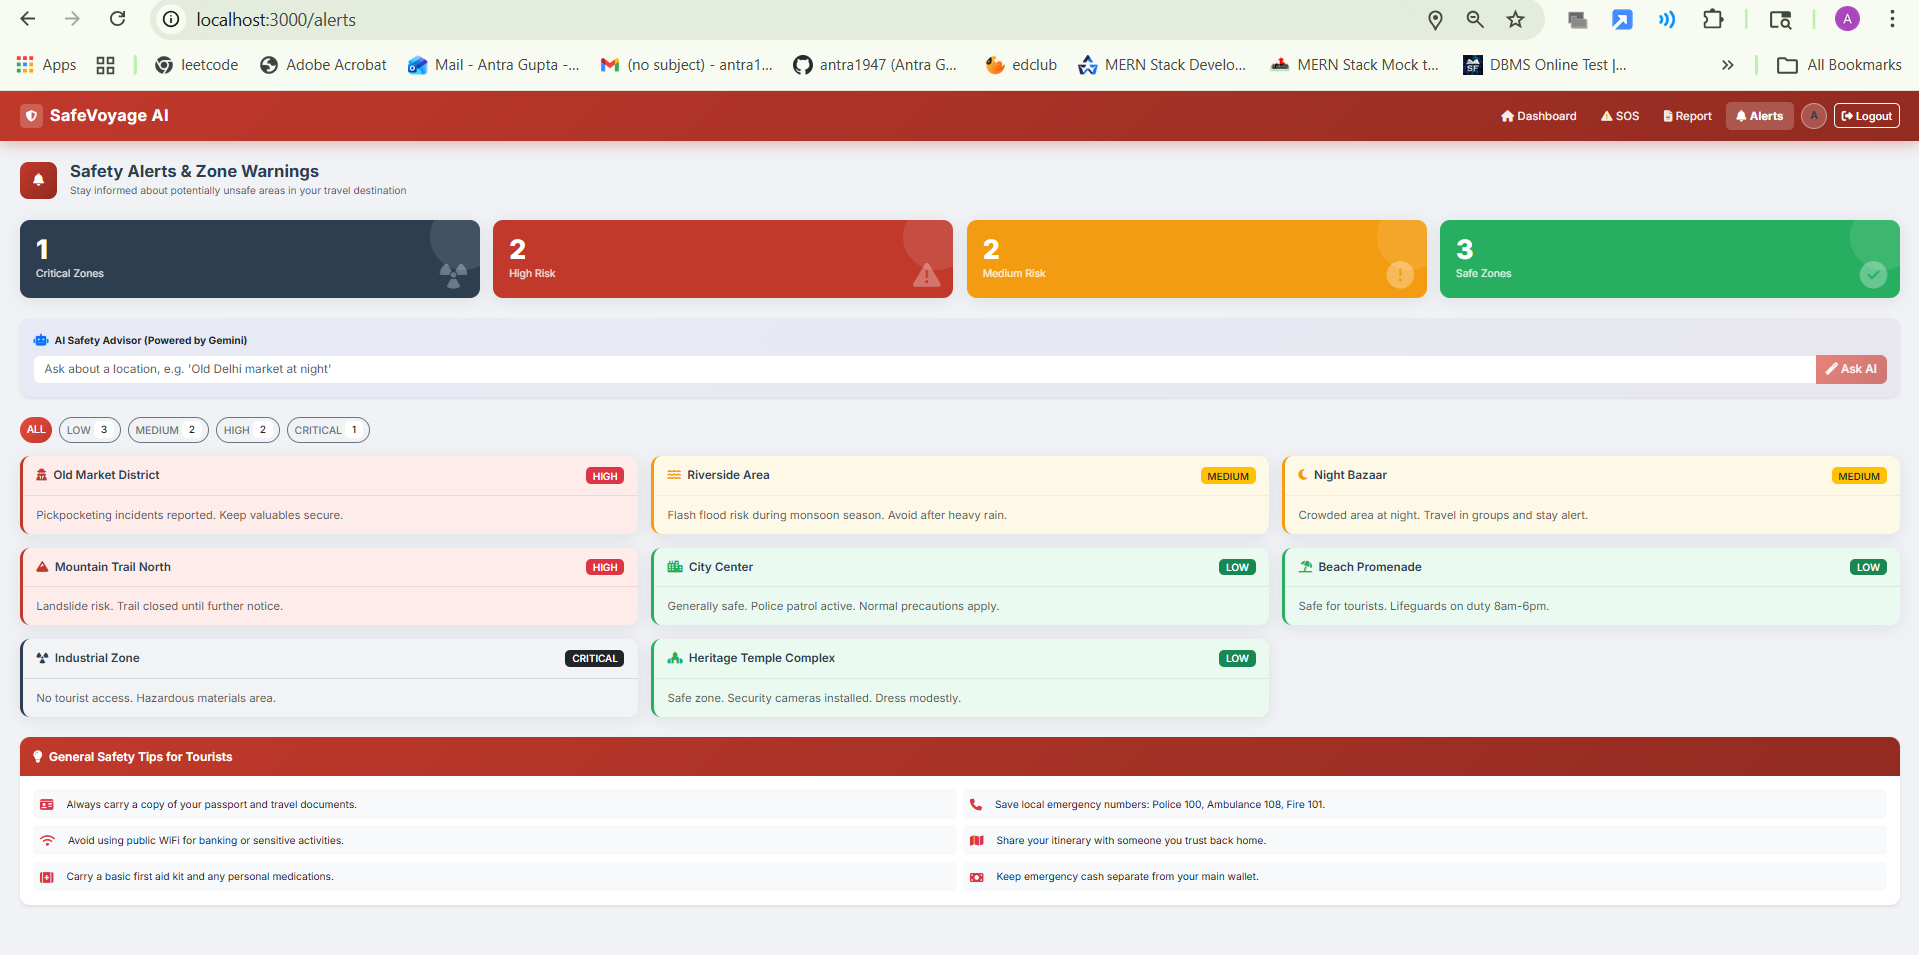Click the building icon beside City Center
Viewport: 1919px width, 955px height.
point(675,567)
